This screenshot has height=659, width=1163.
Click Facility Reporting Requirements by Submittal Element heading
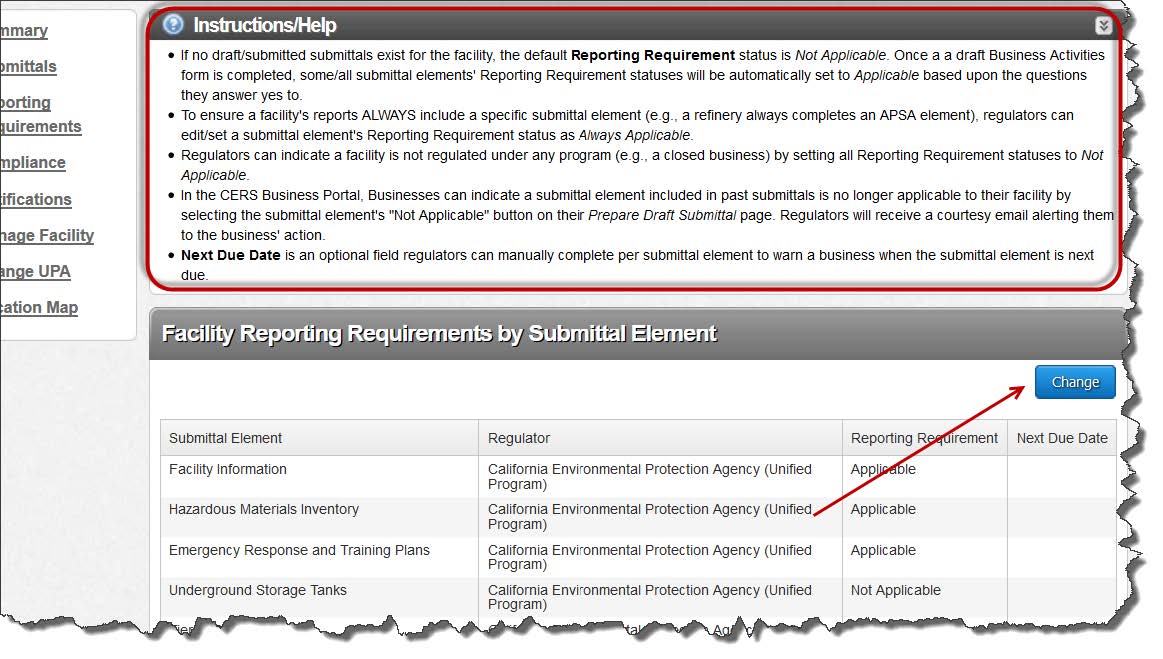(x=439, y=333)
